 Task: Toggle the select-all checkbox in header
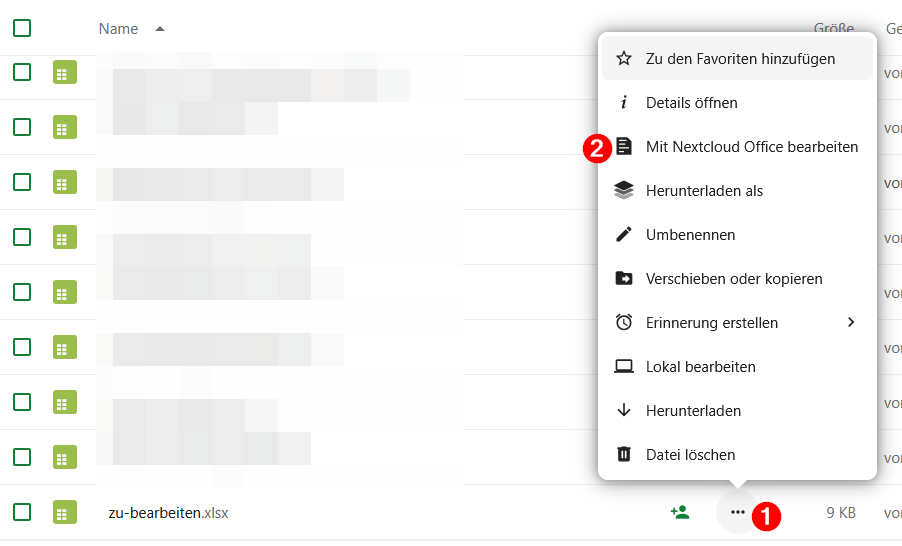point(22,28)
